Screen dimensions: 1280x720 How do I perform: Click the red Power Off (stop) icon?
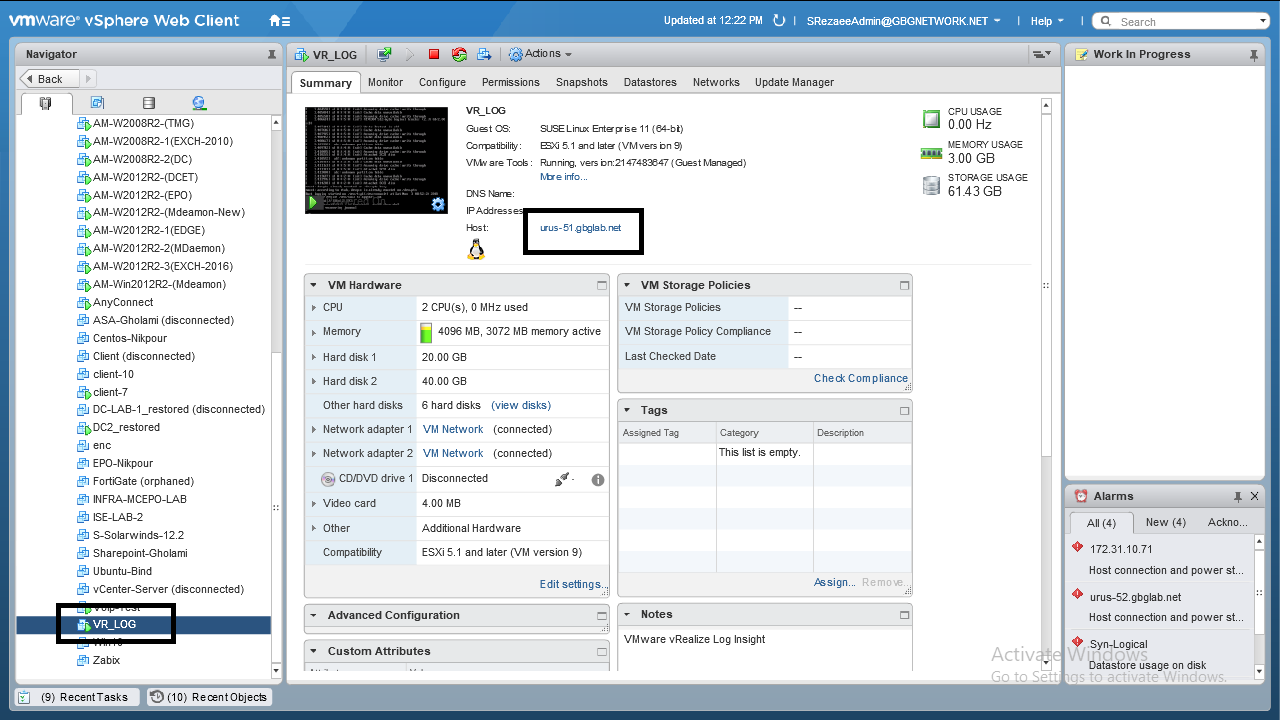click(434, 54)
